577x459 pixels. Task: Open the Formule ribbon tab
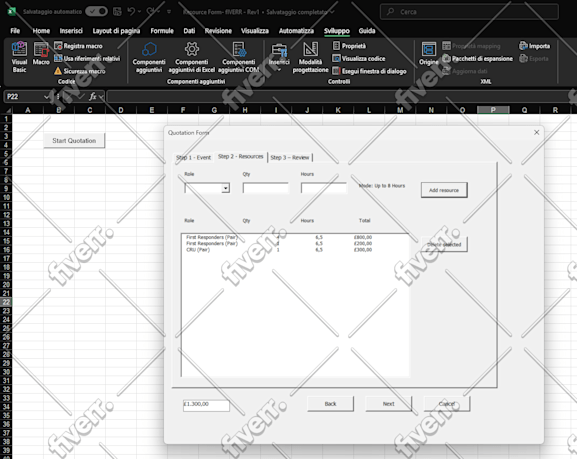point(162,31)
